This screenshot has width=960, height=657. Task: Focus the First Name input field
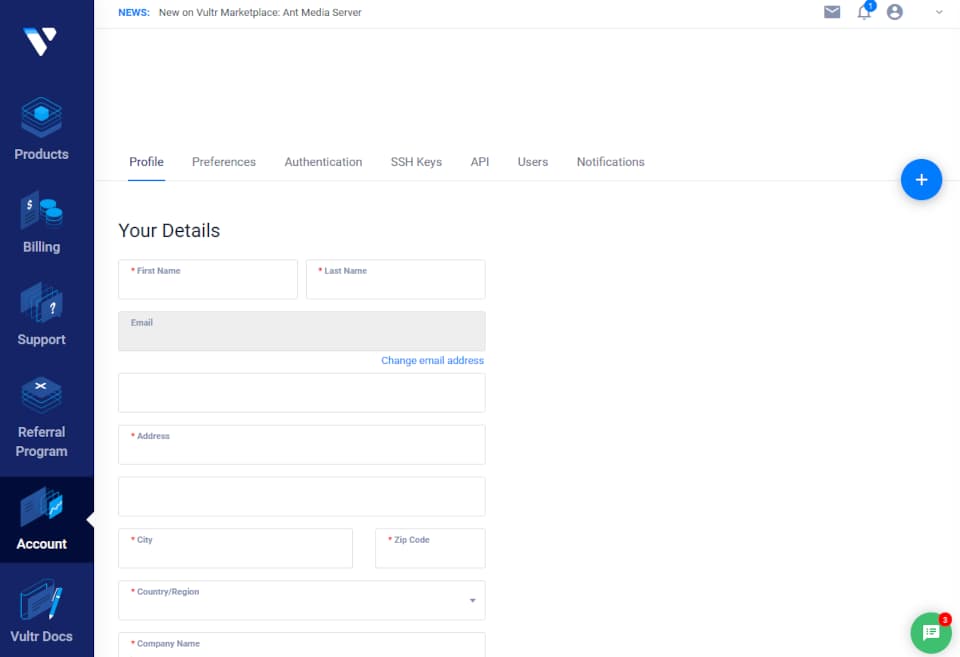208,279
